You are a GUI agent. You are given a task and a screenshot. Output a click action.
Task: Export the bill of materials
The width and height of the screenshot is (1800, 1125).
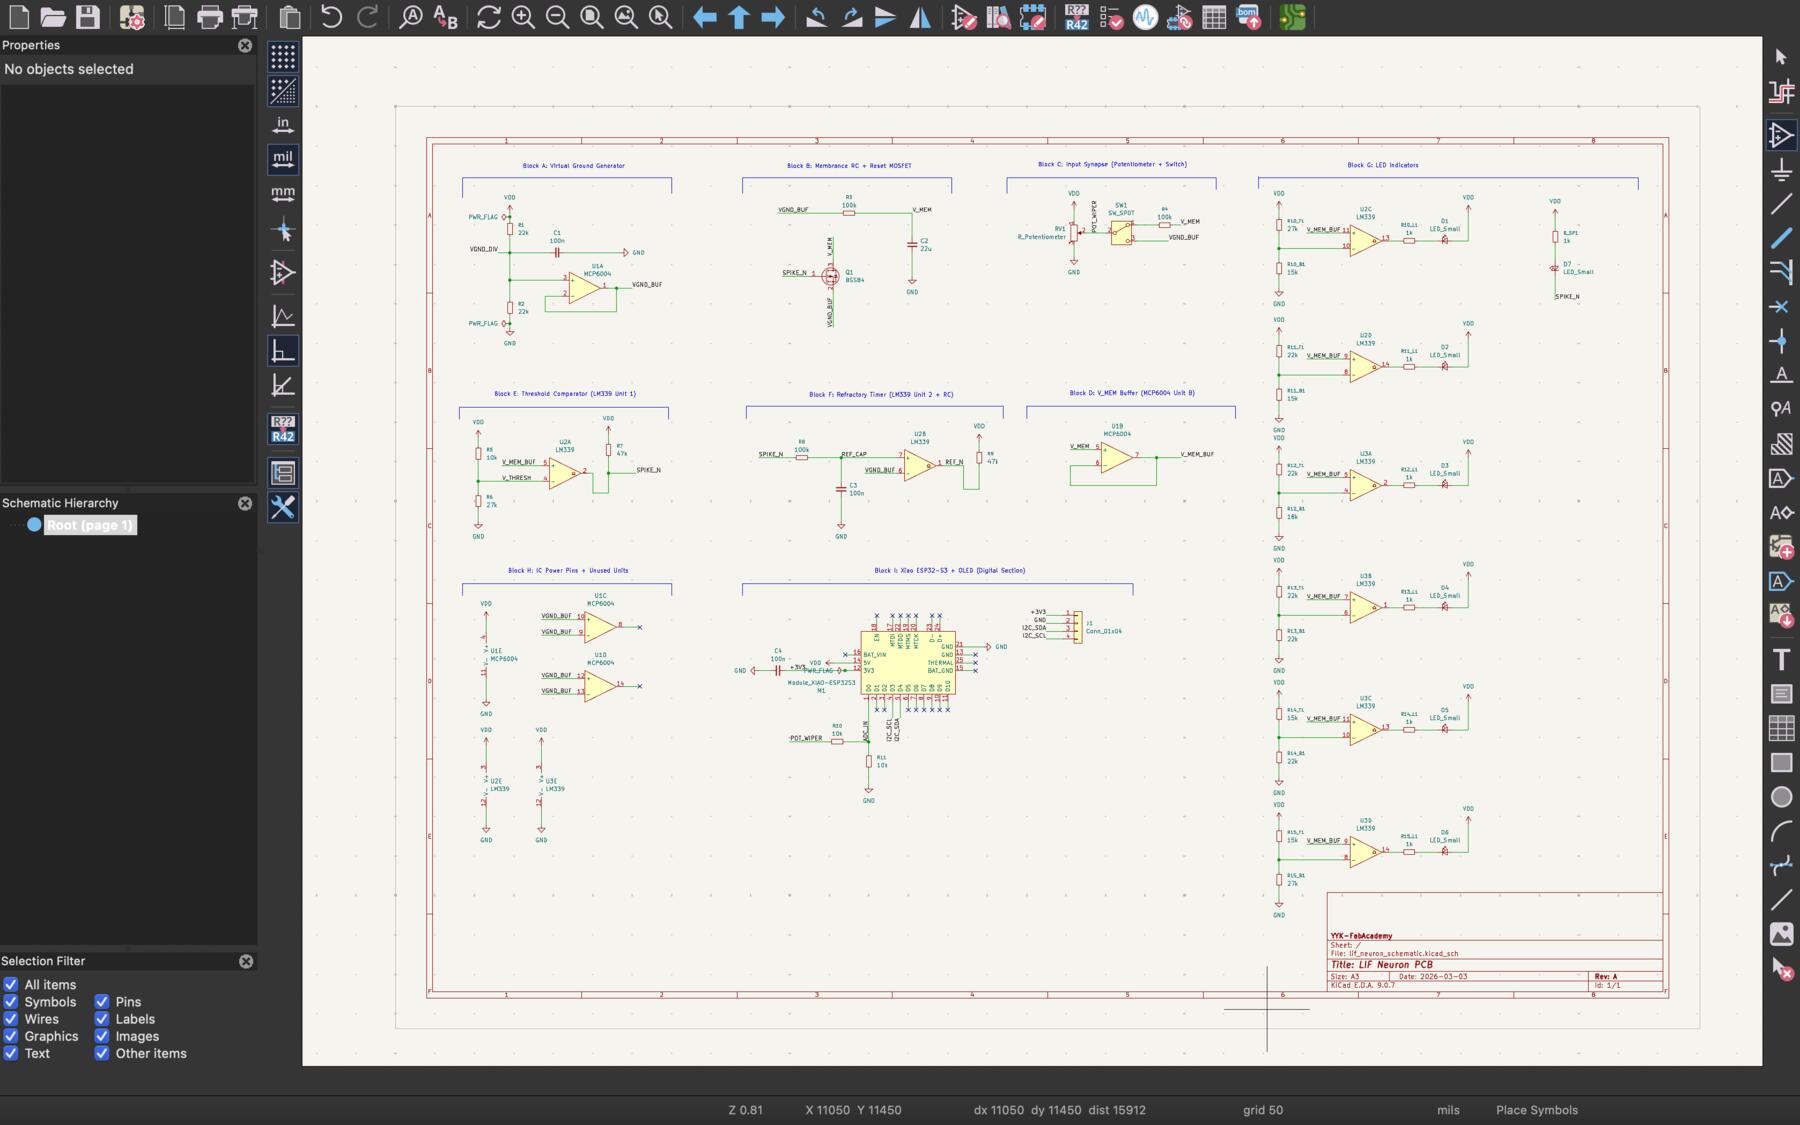click(x=1248, y=17)
